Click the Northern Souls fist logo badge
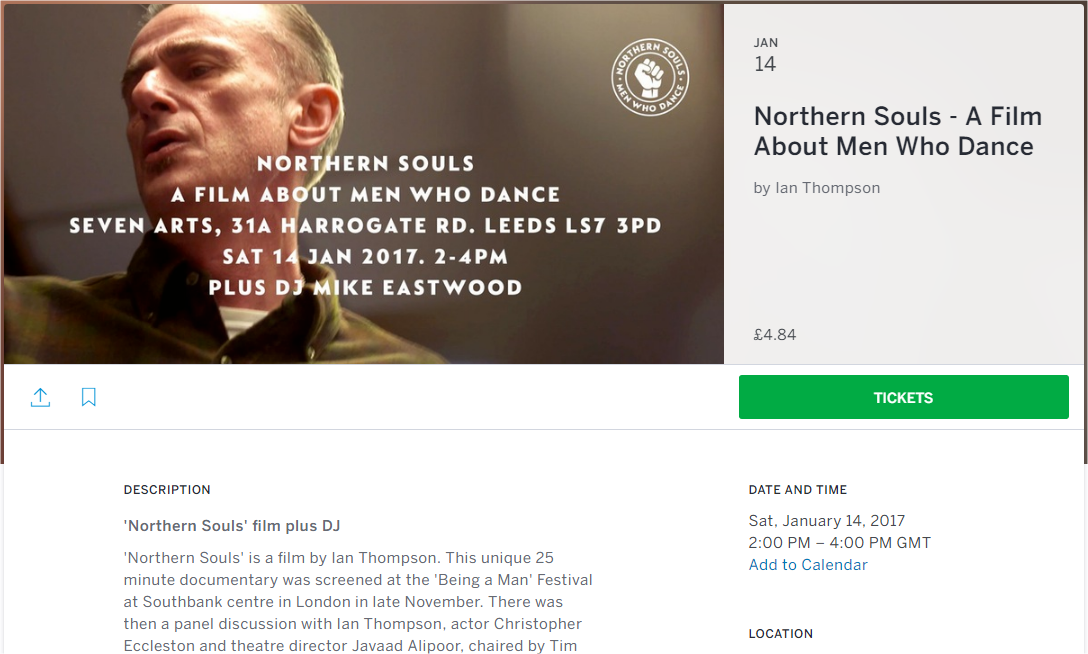This screenshot has width=1088, height=654. (x=650, y=76)
